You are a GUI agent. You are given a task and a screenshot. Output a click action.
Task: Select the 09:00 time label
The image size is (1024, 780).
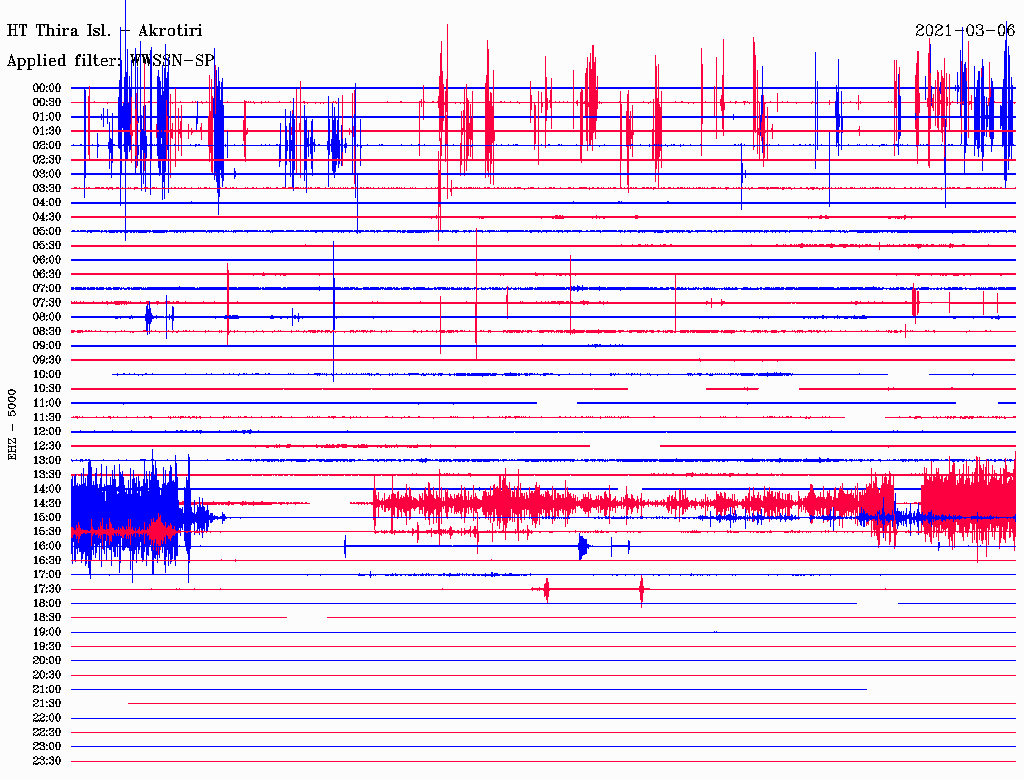[47, 346]
